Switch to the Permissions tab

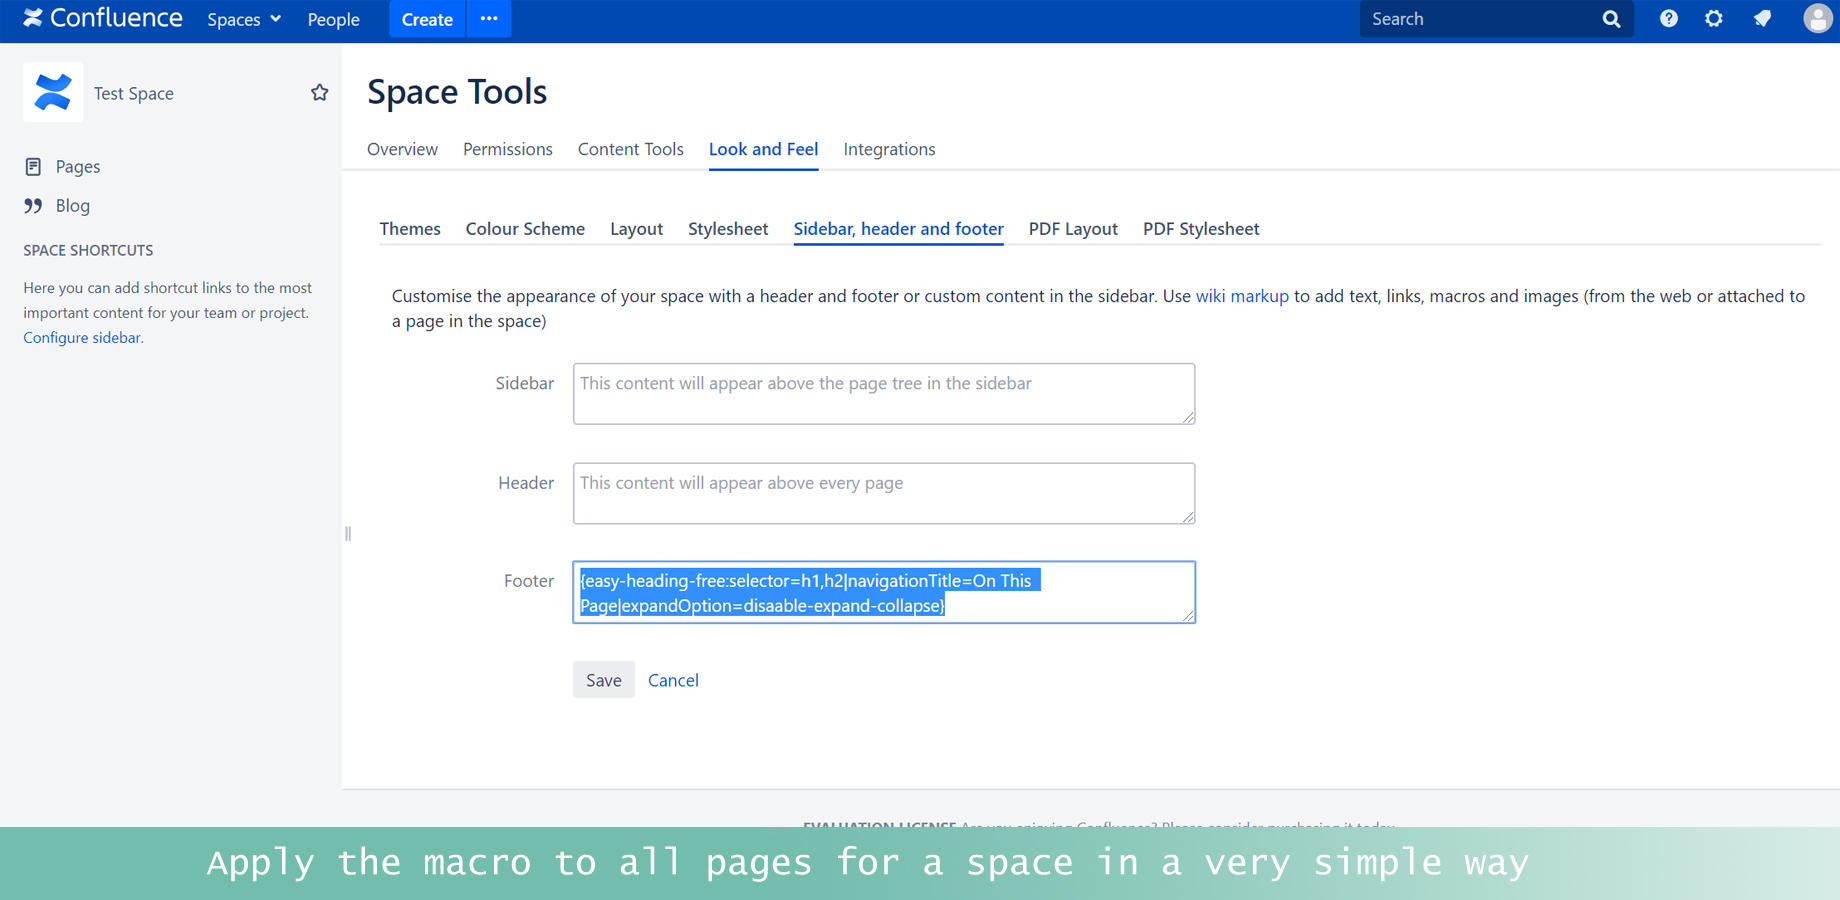click(x=507, y=149)
